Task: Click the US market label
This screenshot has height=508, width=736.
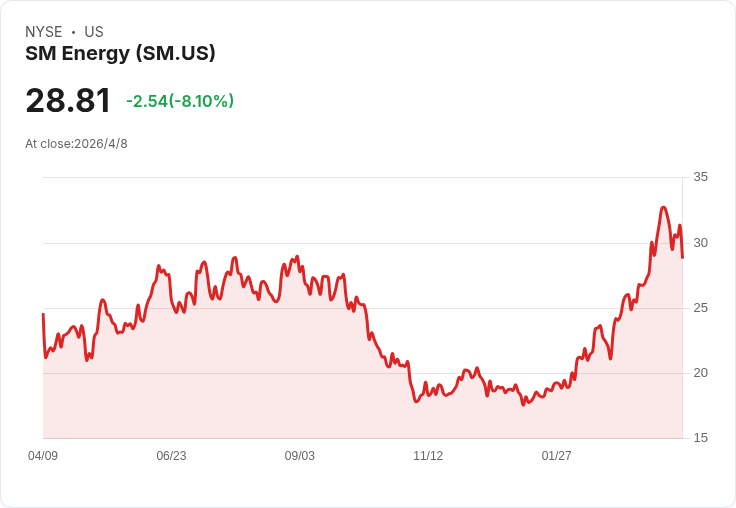Action: [94, 32]
